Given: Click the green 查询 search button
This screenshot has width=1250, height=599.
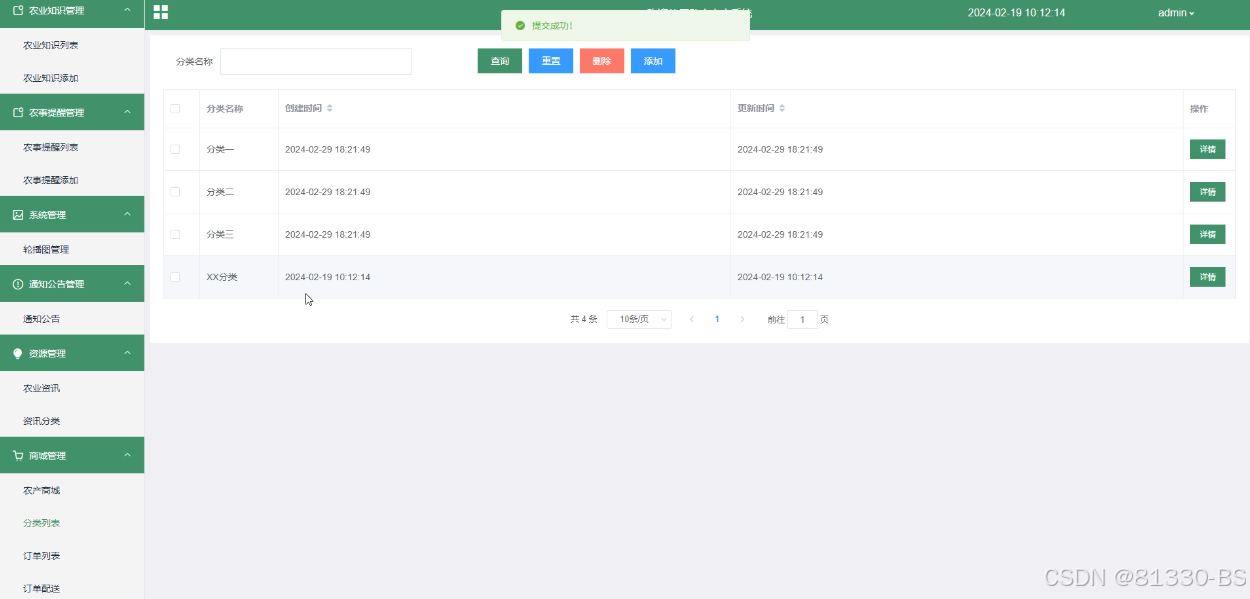Looking at the screenshot, I should [x=500, y=61].
